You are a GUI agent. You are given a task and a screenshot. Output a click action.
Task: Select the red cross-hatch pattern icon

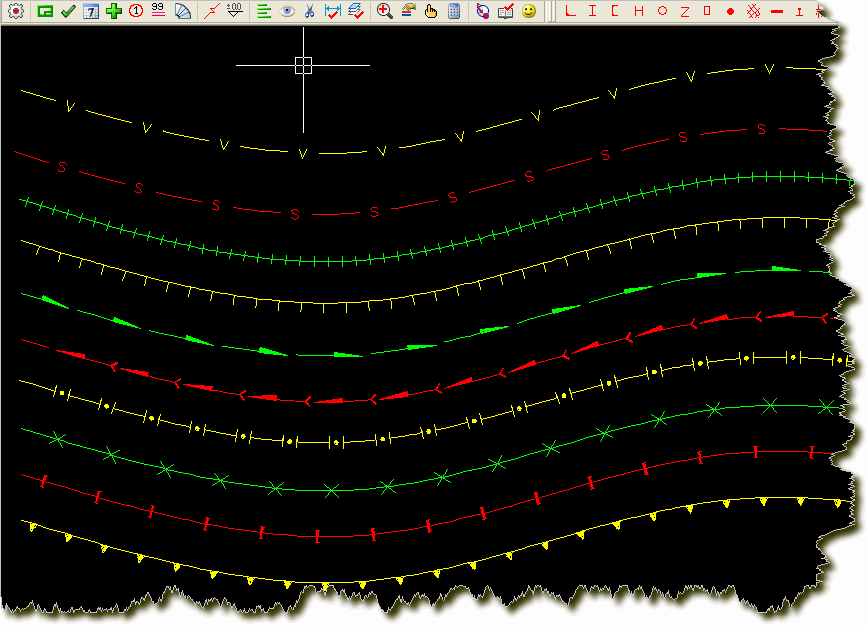coord(753,11)
